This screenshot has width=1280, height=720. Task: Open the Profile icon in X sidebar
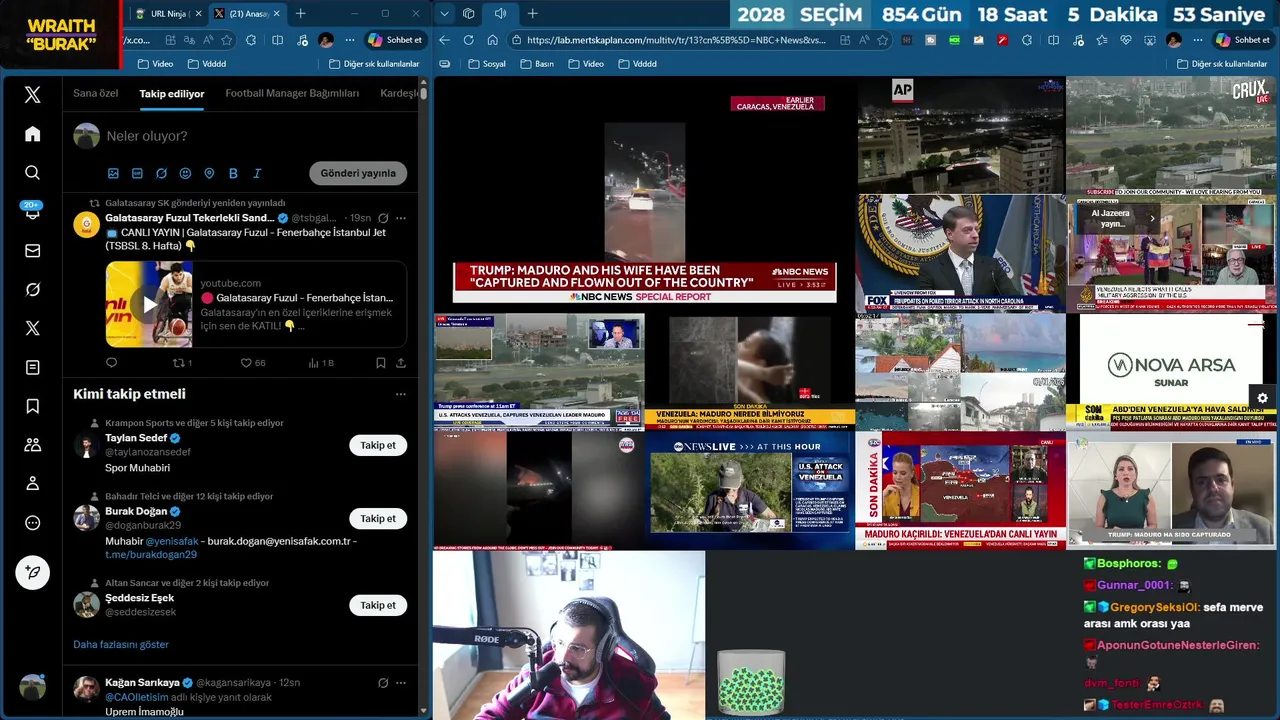click(x=33, y=484)
